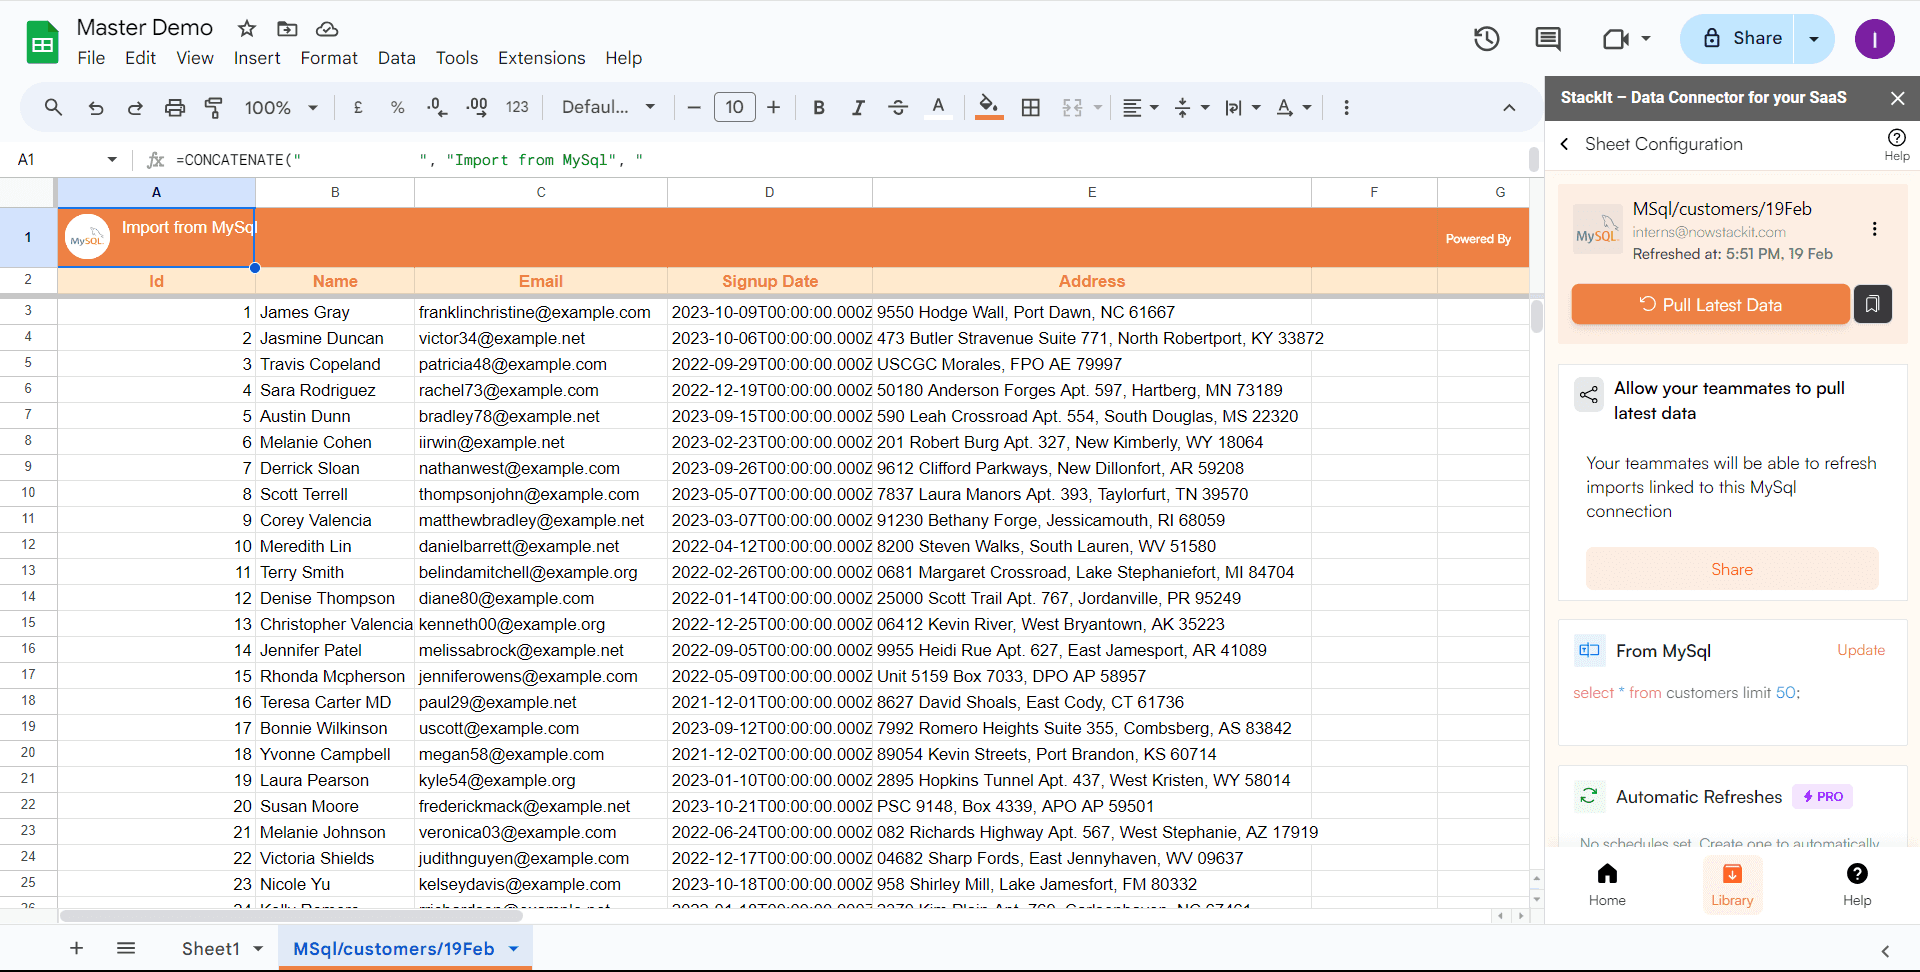Viewport: 1920px width, 972px height.
Task: Print the spreadsheet
Action: coord(175,107)
